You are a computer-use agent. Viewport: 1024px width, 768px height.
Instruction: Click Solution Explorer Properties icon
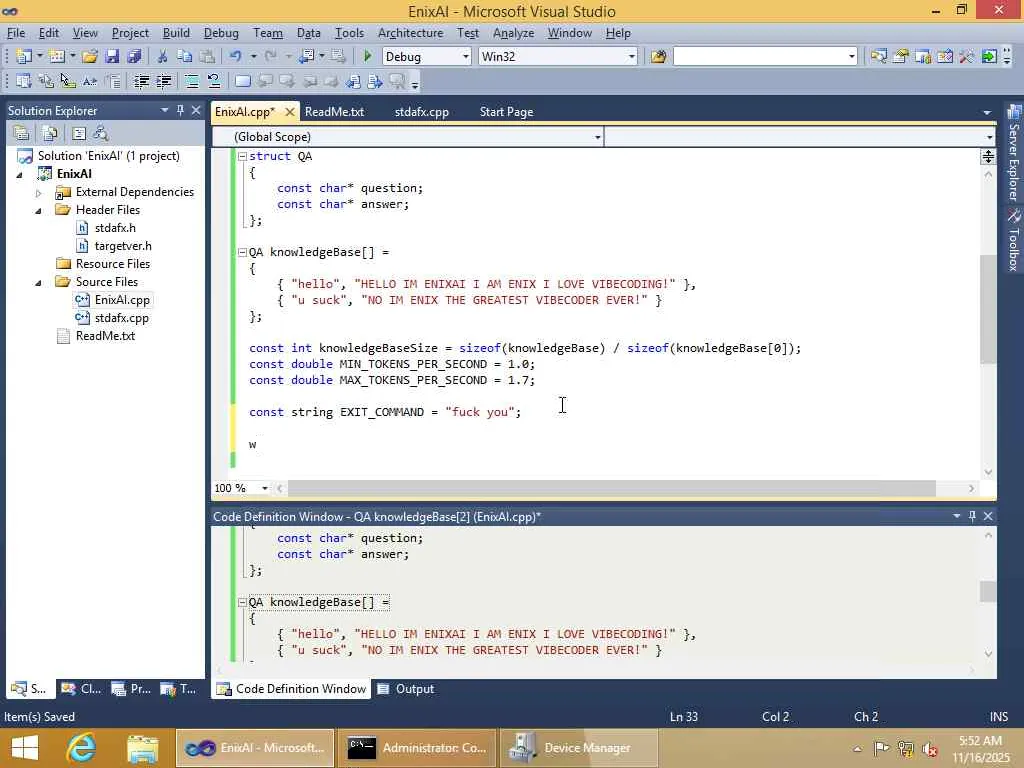tap(22, 134)
